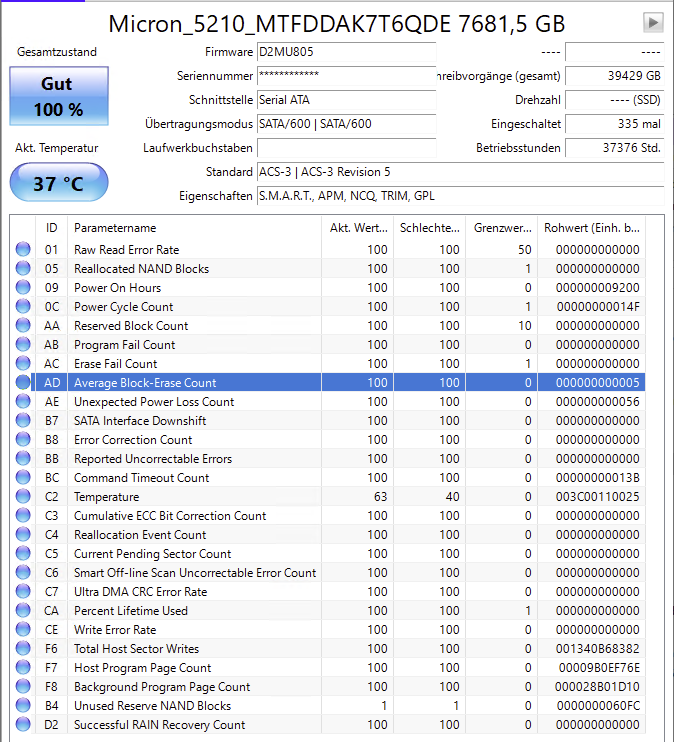Viewport: 674px width, 742px height.
Task: Select the Average Block-Erase Count highlighted row
Action: click(338, 382)
